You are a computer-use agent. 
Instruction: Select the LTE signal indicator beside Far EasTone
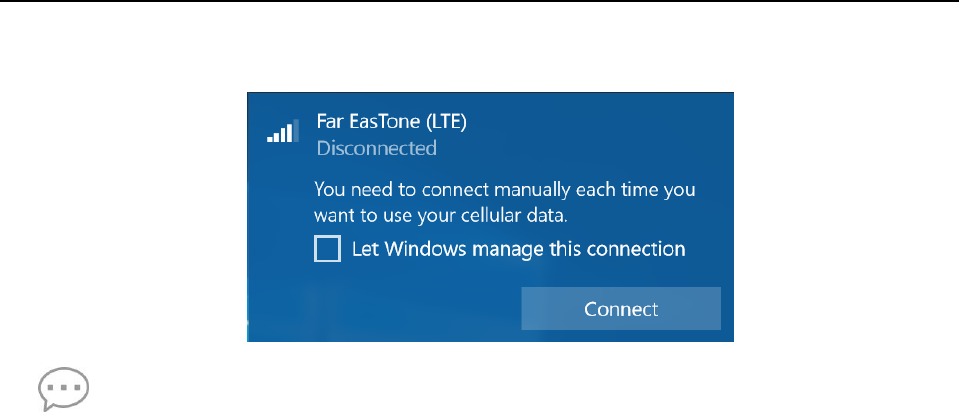coord(283,131)
